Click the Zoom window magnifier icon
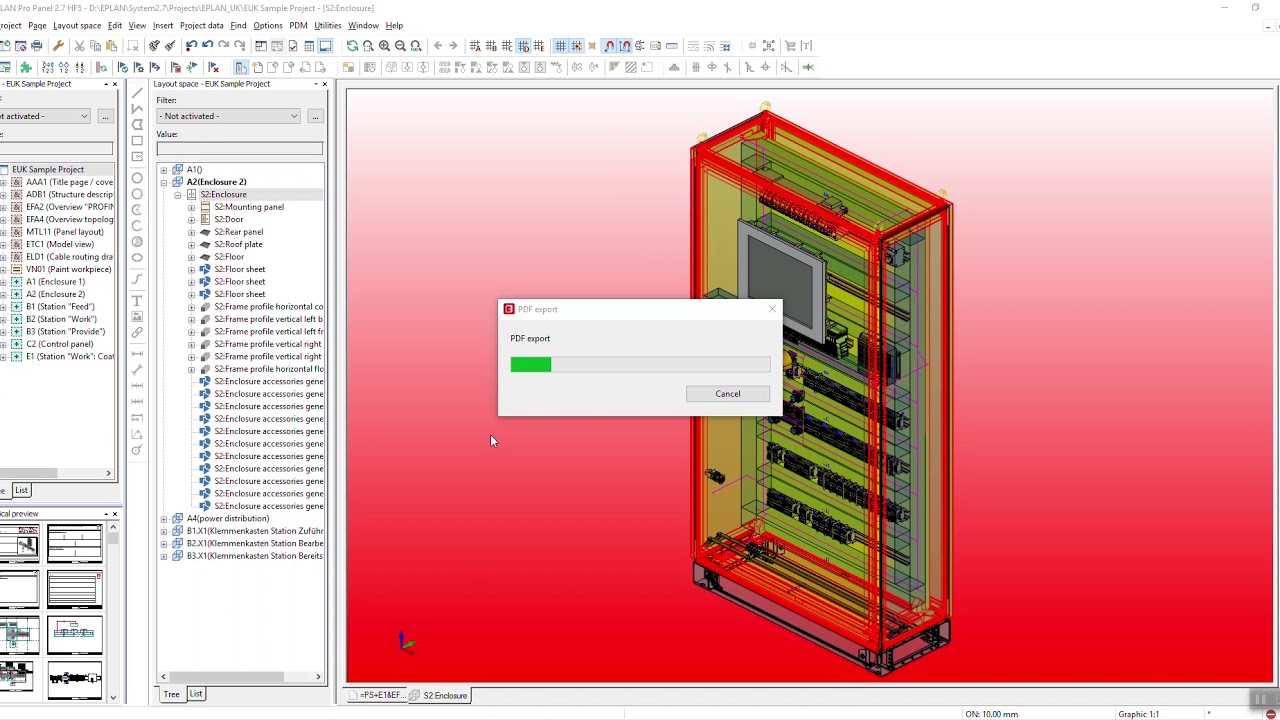The height and width of the screenshot is (720, 1280). (368, 46)
